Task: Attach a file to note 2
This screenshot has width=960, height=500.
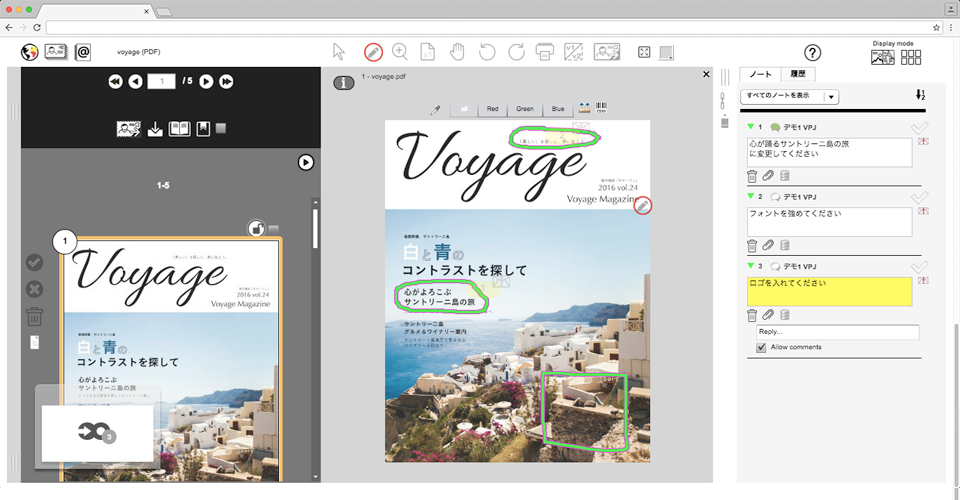Action: point(768,245)
